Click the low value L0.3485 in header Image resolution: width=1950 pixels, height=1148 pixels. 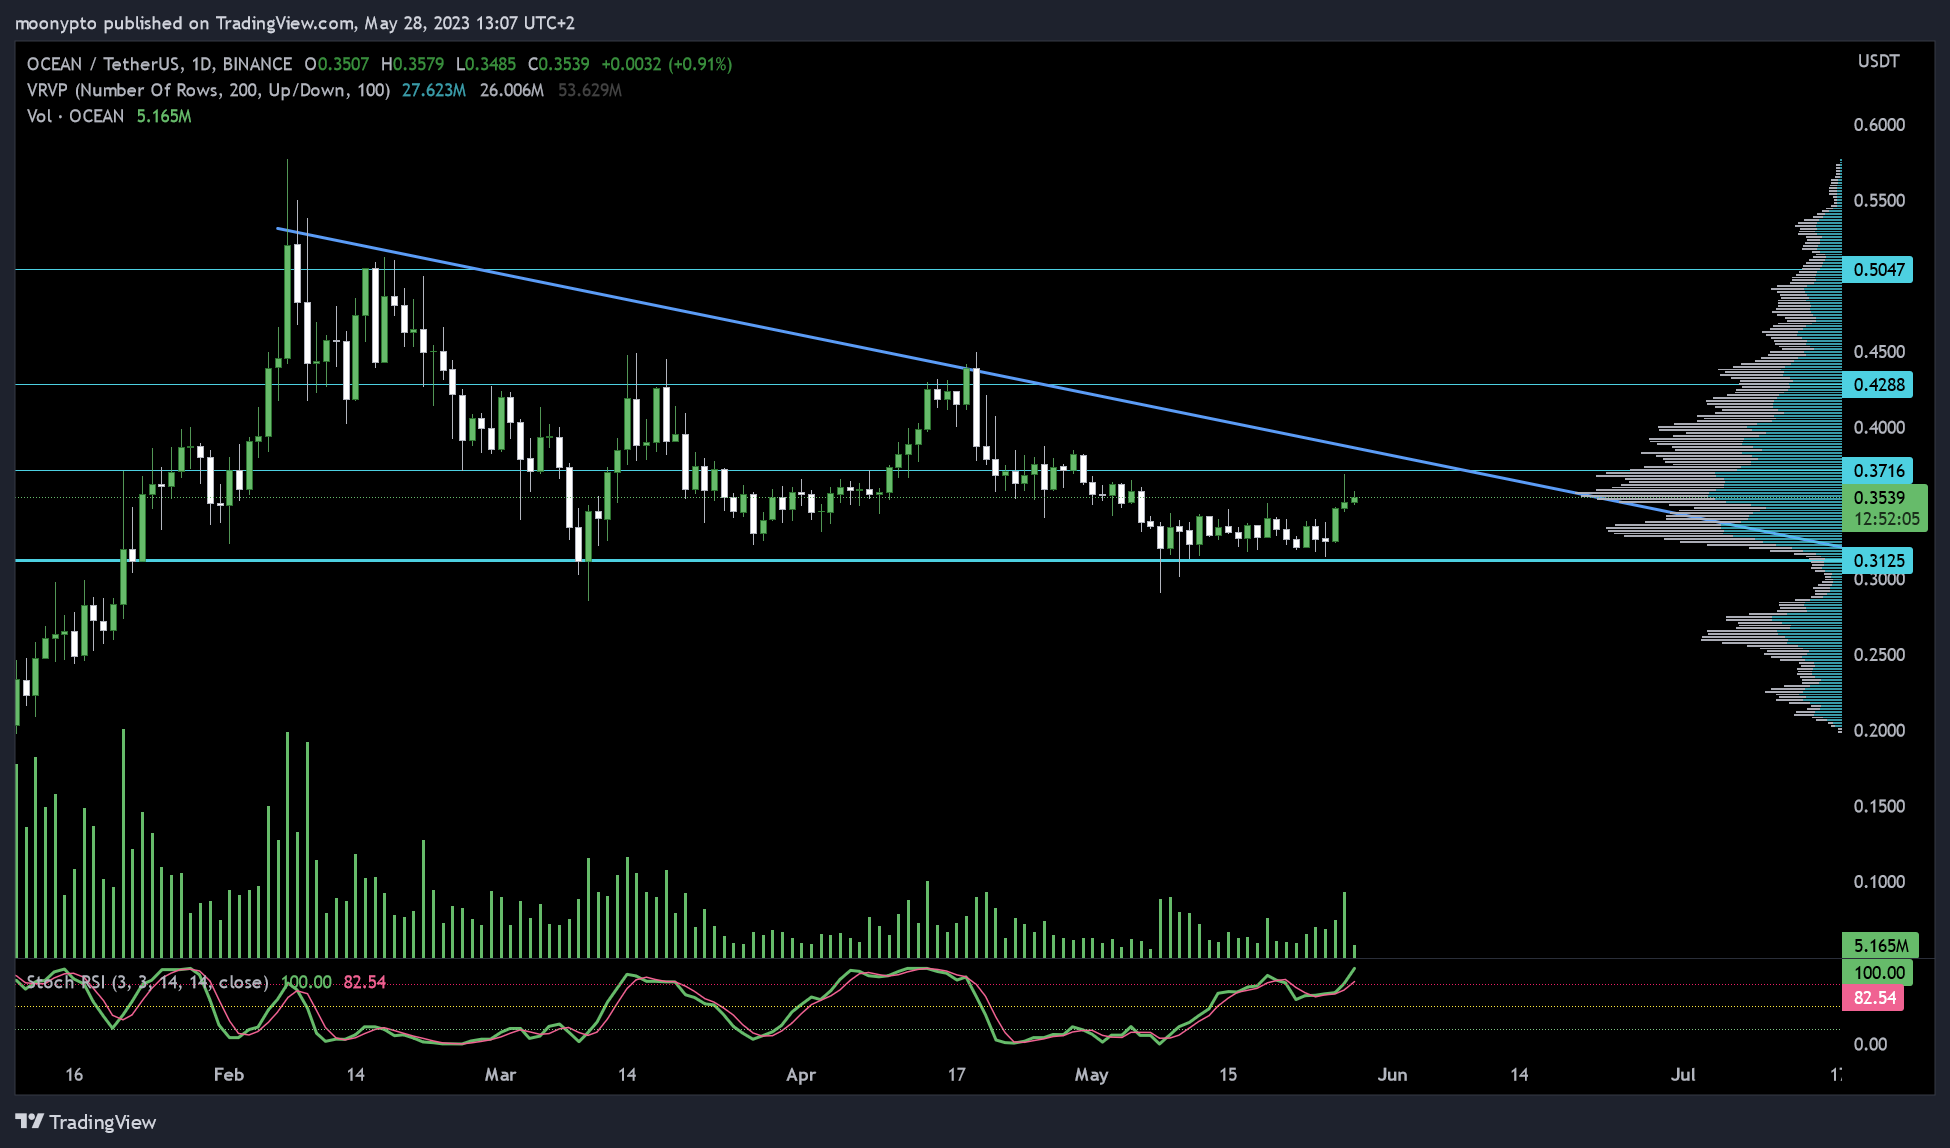pyautogui.click(x=486, y=64)
